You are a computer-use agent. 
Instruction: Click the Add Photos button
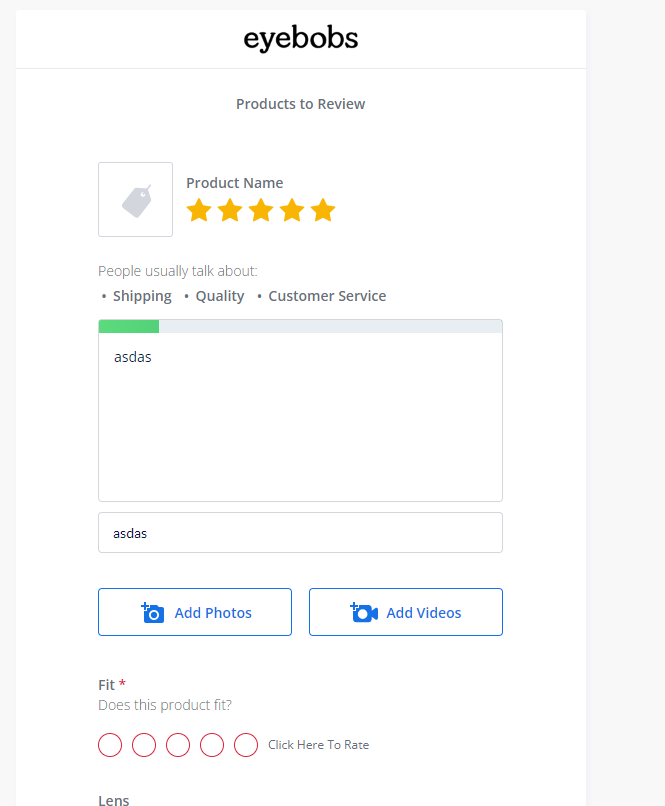pyautogui.click(x=195, y=612)
